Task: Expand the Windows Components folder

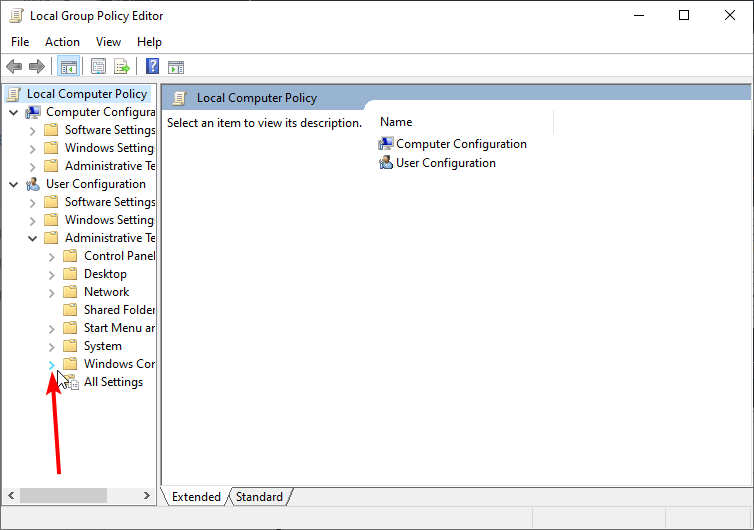Action: (x=51, y=365)
